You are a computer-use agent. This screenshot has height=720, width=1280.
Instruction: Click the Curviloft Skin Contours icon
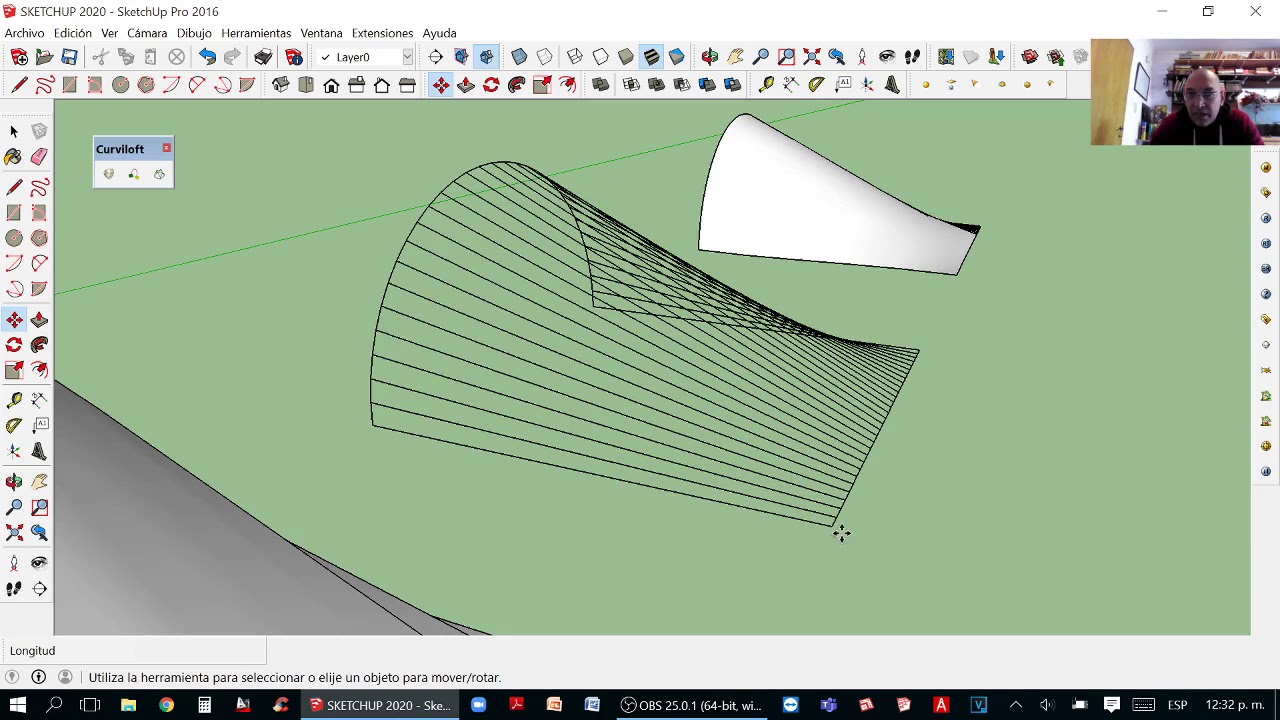tap(159, 174)
